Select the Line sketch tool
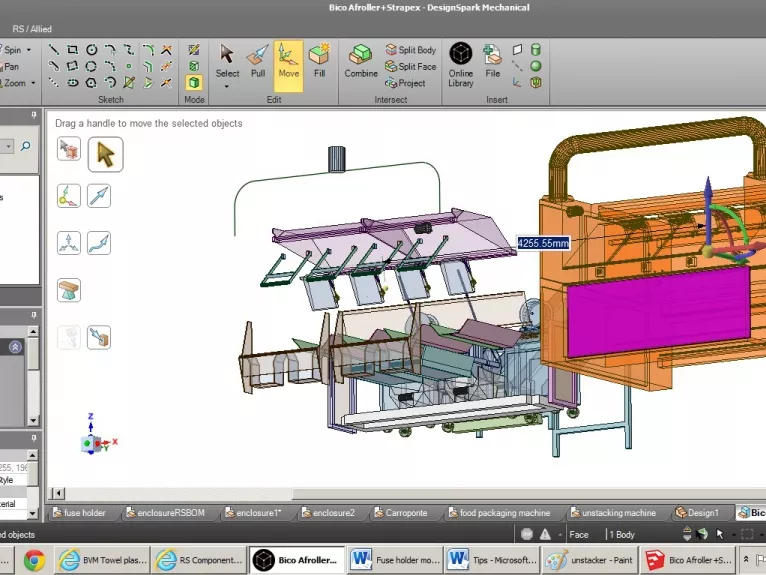This screenshot has height=575, width=766. (54, 49)
